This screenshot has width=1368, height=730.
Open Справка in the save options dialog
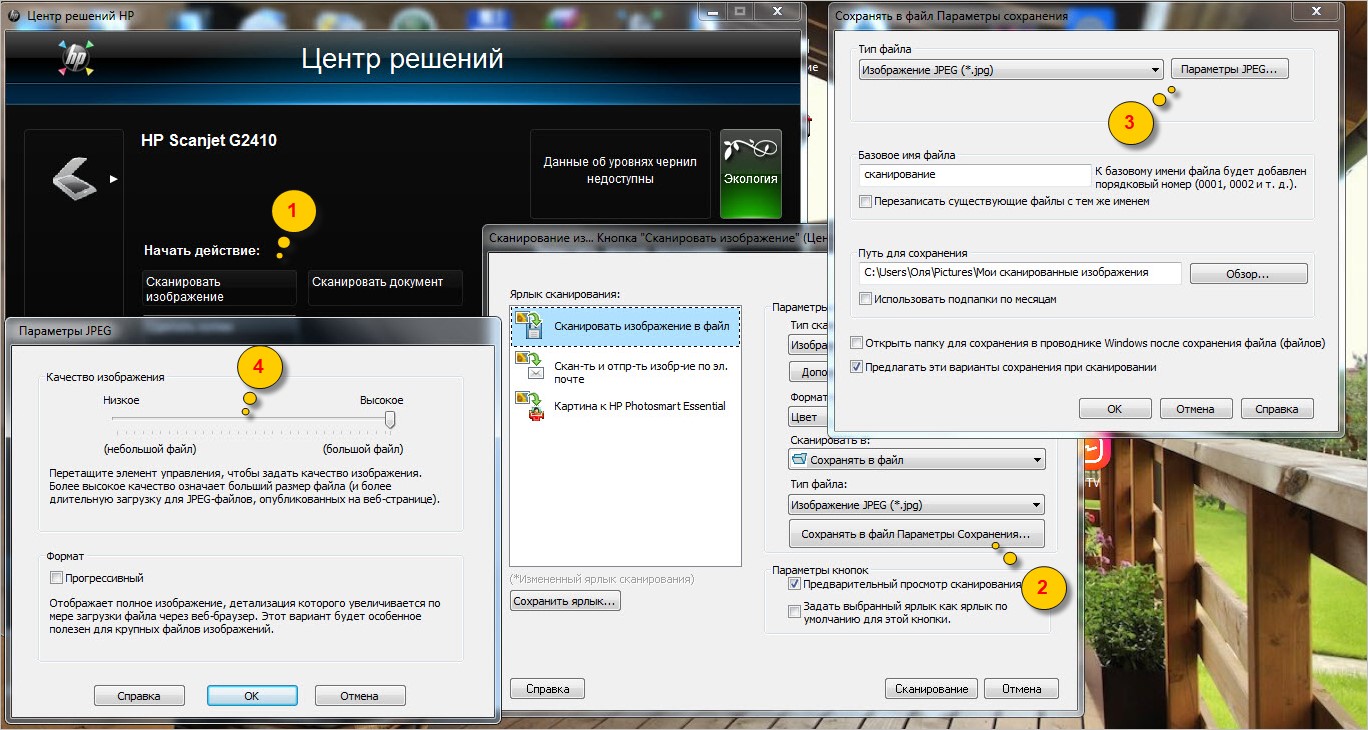pos(1277,409)
